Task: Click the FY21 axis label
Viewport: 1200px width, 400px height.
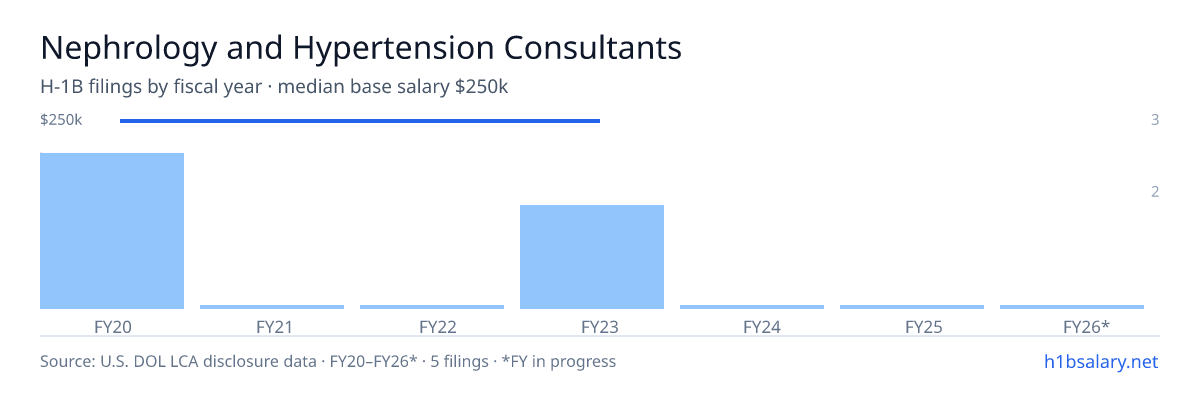Action: tap(272, 326)
